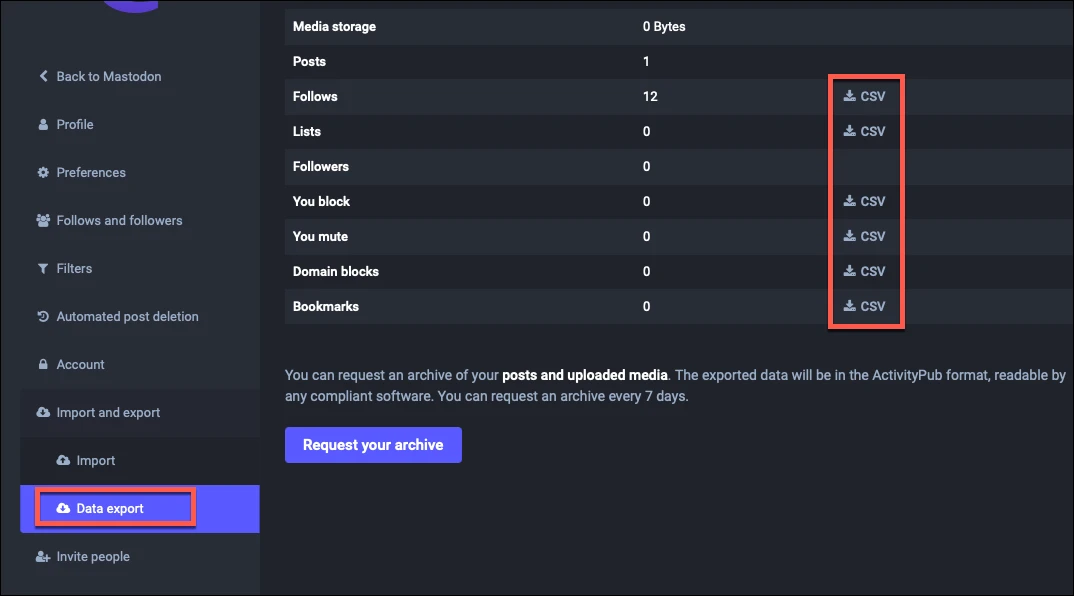Collapse the Import and export section

click(108, 413)
